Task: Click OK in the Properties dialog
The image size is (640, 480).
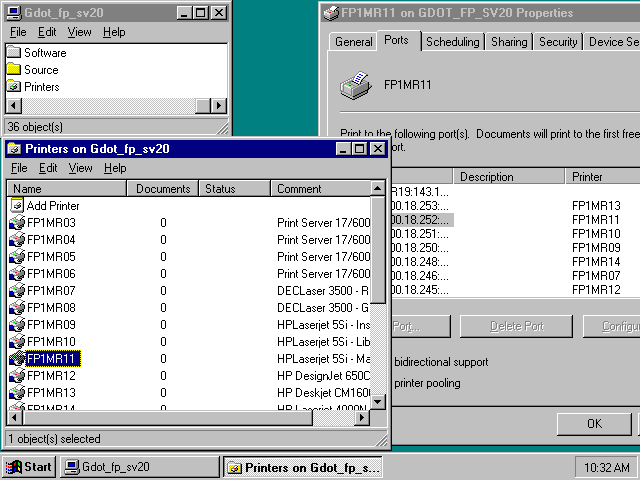Action: 594,423
